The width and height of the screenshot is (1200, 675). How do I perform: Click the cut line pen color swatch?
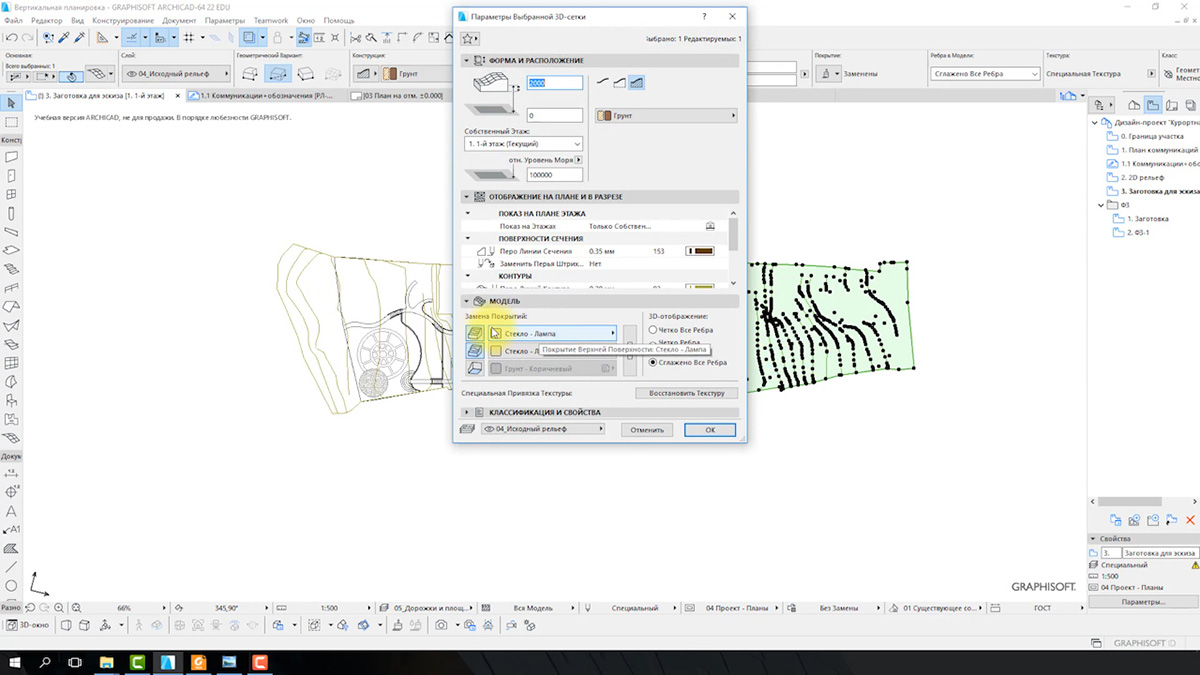pyautogui.click(x=698, y=251)
